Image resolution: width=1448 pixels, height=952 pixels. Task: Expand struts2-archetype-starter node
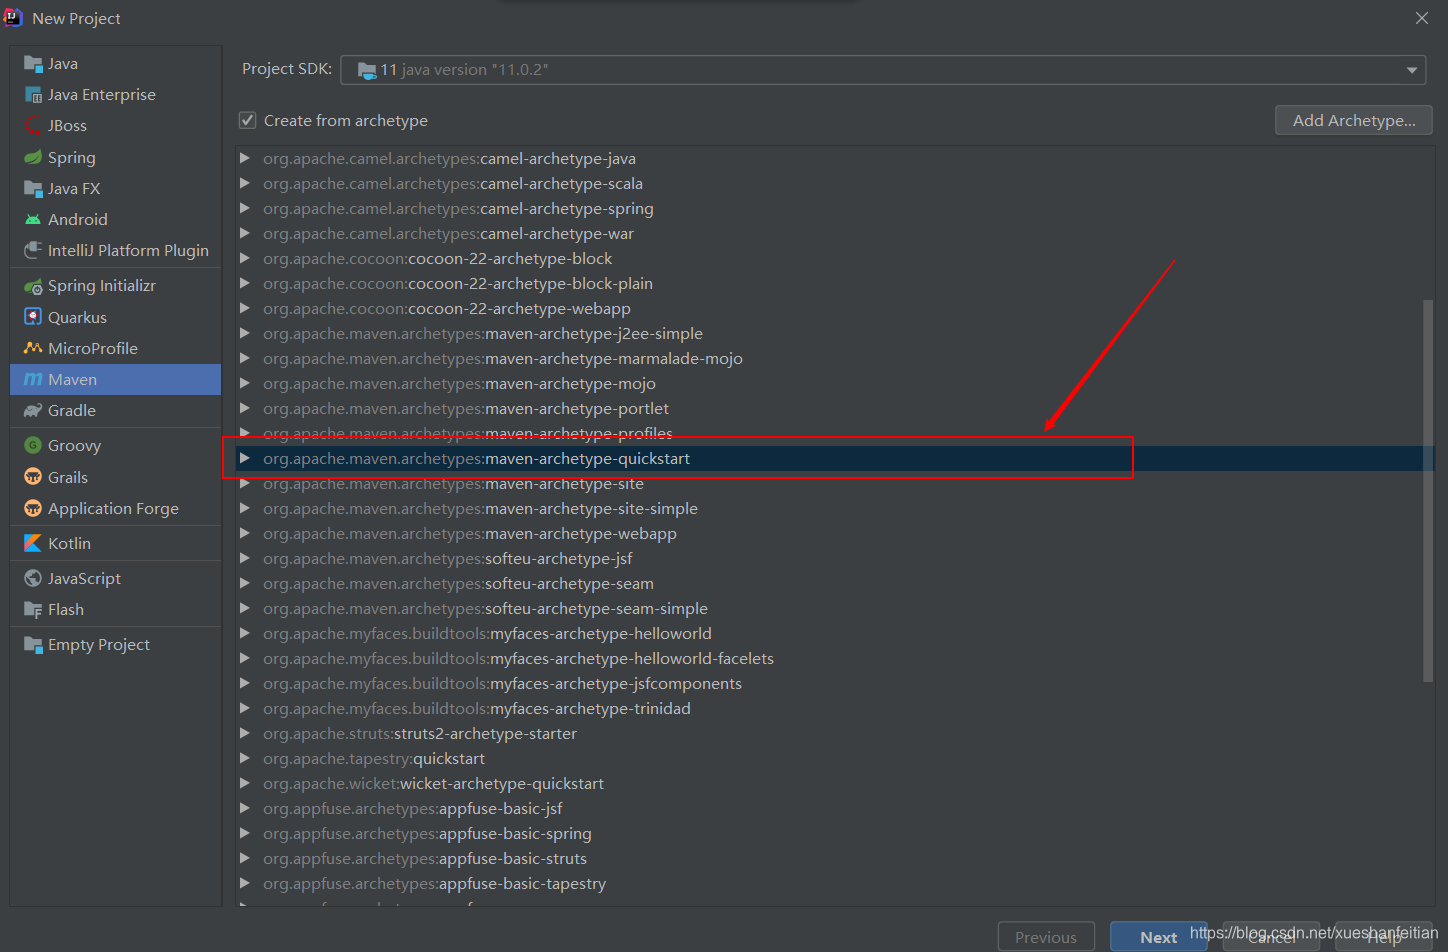pos(245,733)
